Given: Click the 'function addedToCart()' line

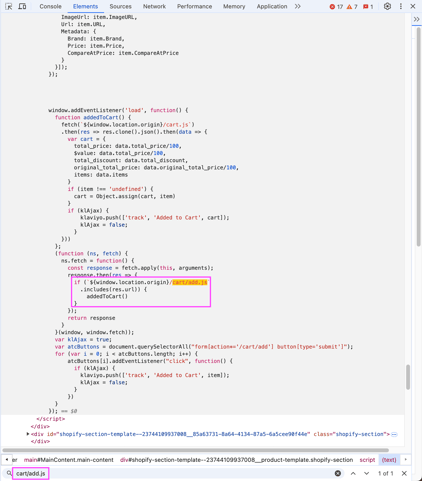Looking at the screenshot, I should [93, 117].
